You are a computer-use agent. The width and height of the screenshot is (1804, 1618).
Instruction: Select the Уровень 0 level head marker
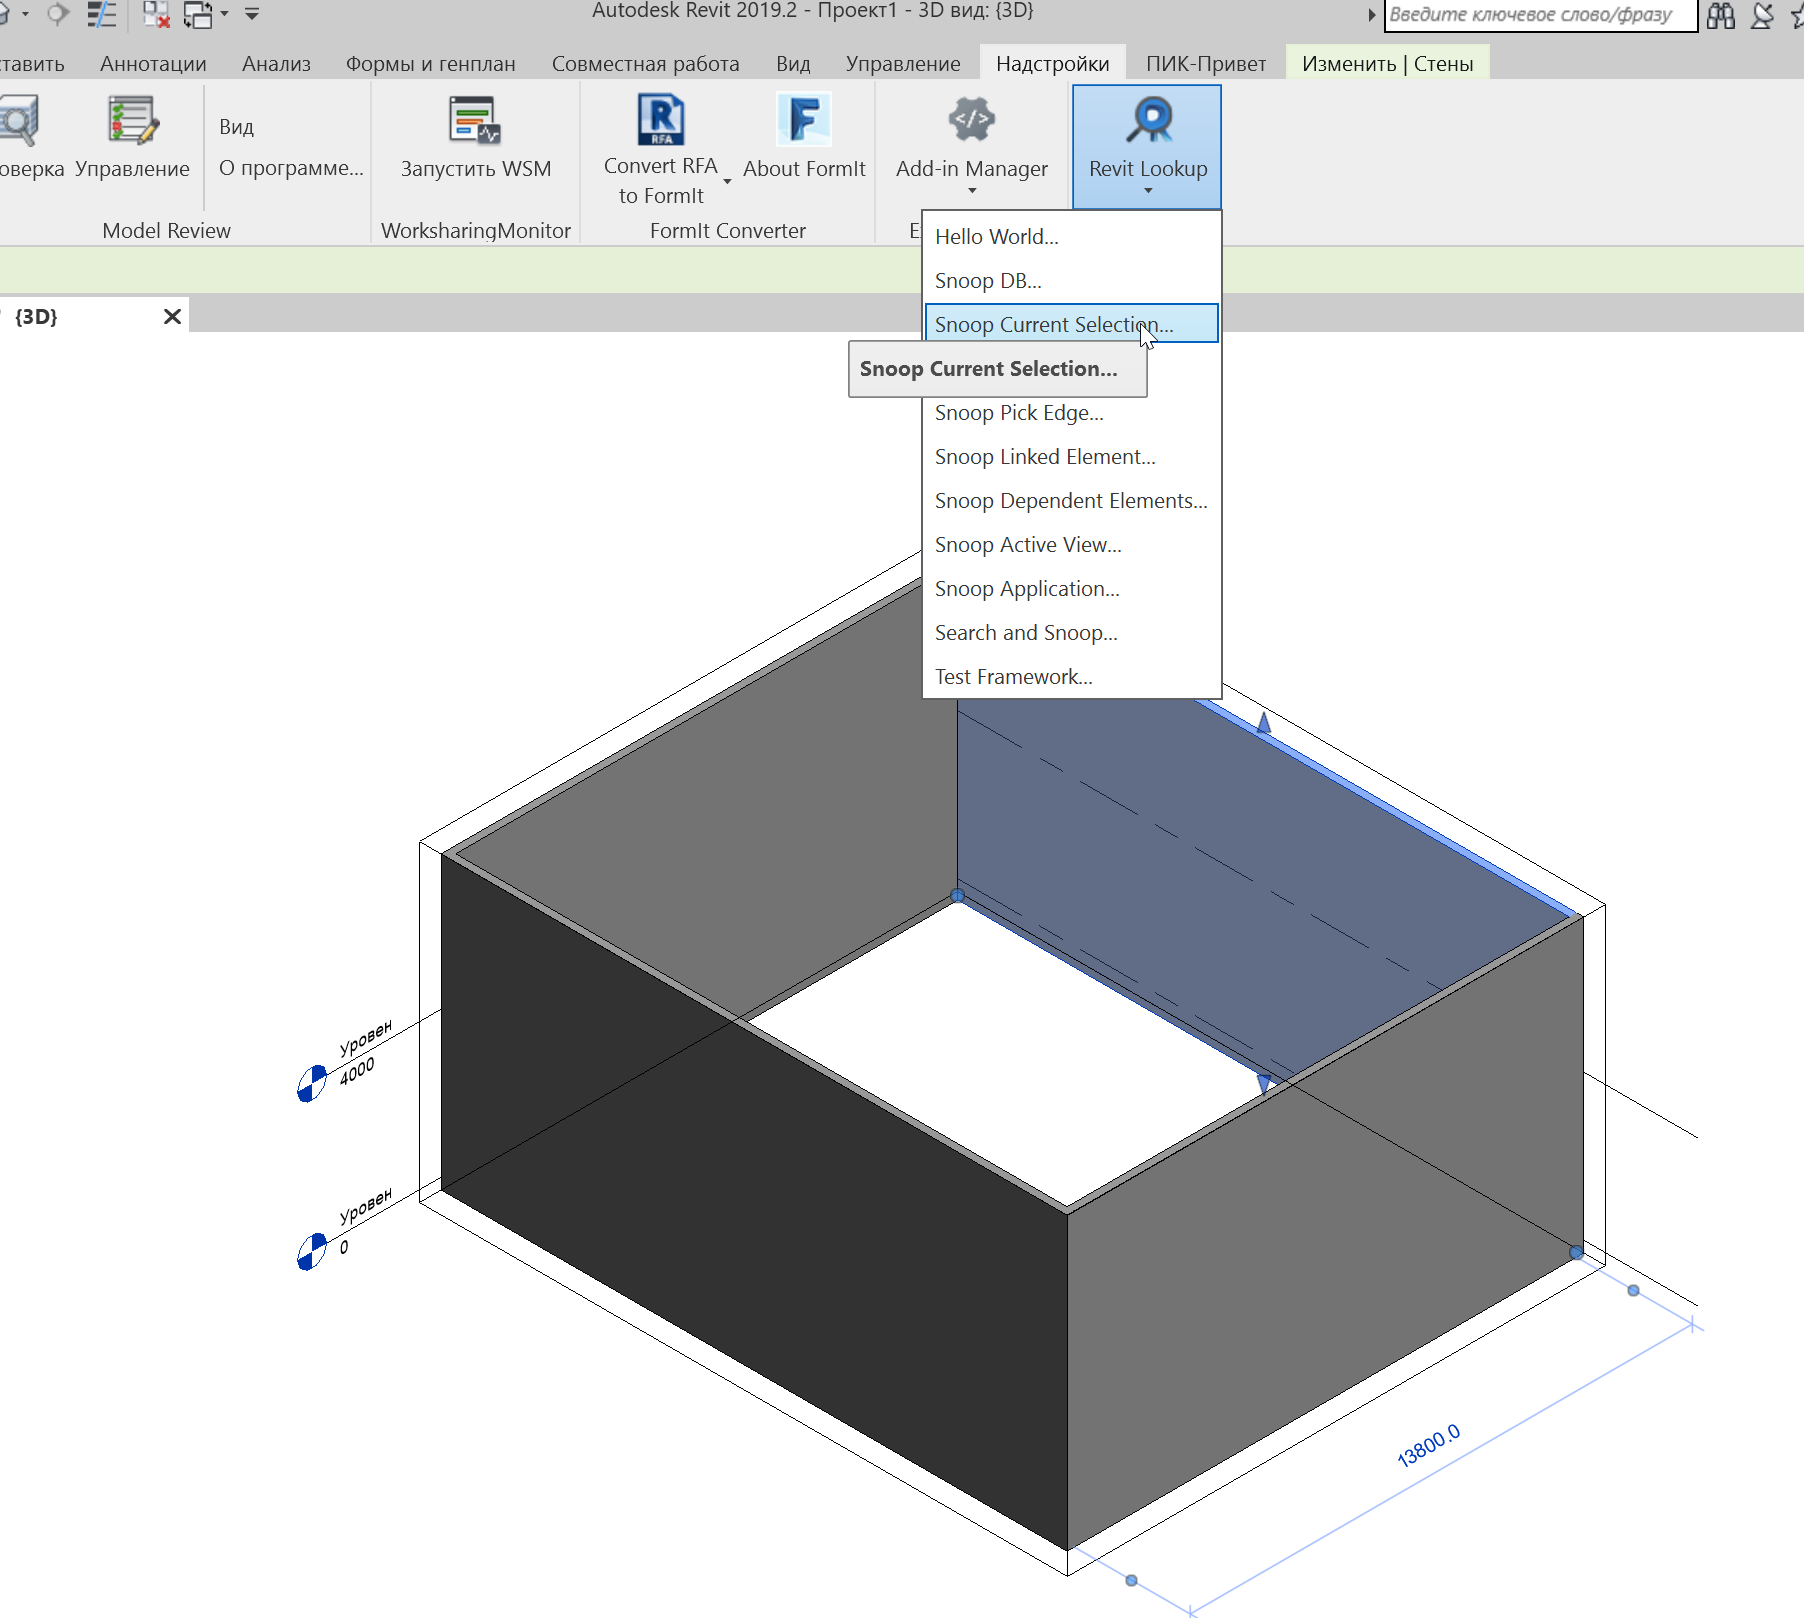312,1251
